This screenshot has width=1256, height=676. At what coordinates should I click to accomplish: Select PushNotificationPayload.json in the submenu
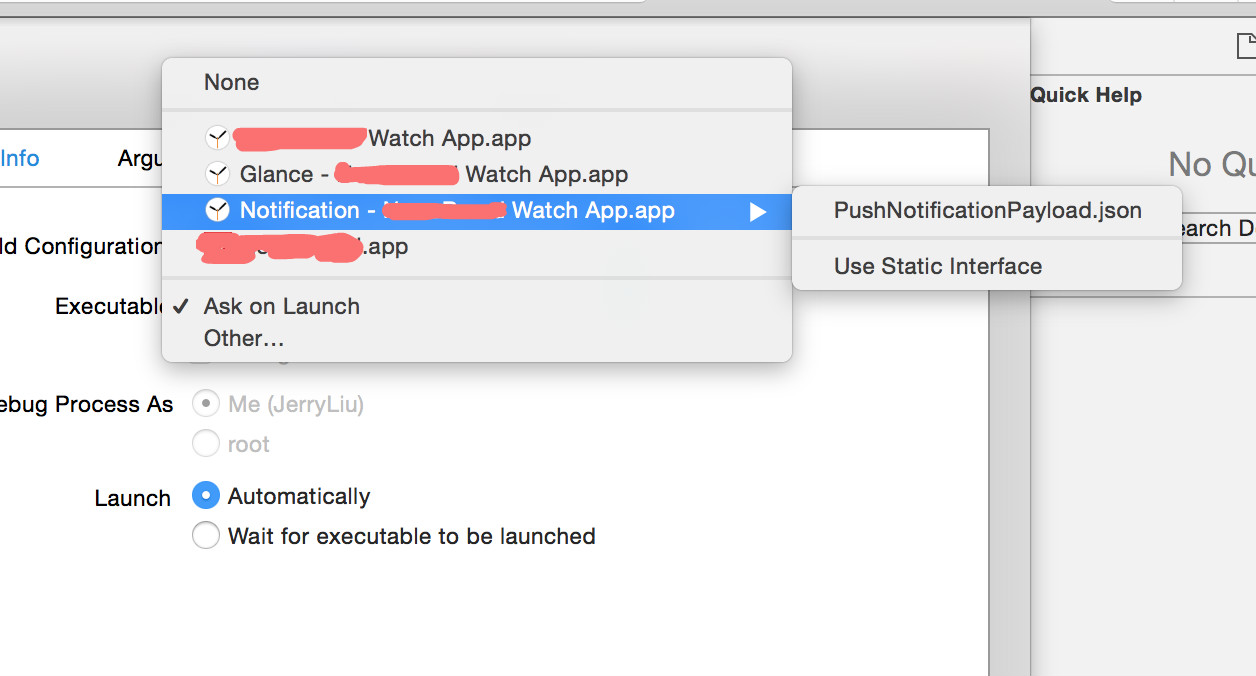(987, 210)
